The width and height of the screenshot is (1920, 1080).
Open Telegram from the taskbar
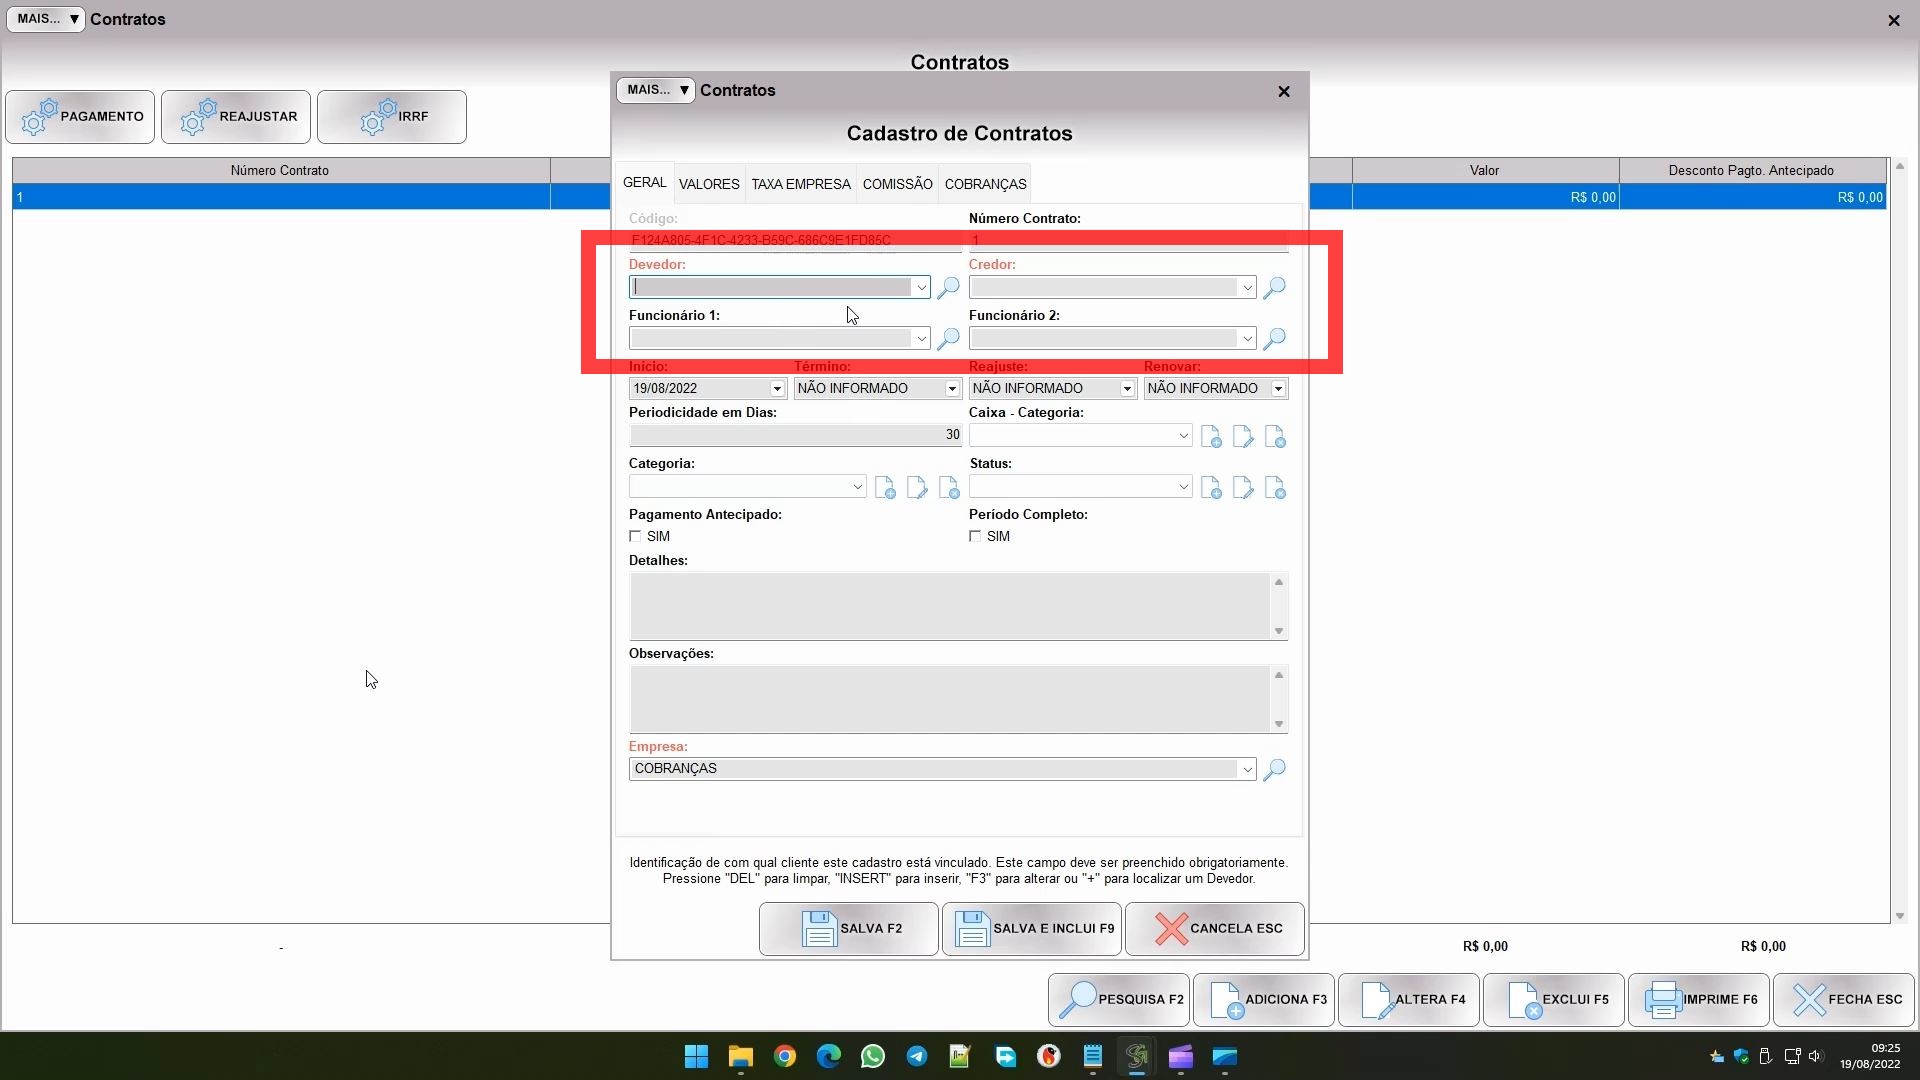point(916,1057)
